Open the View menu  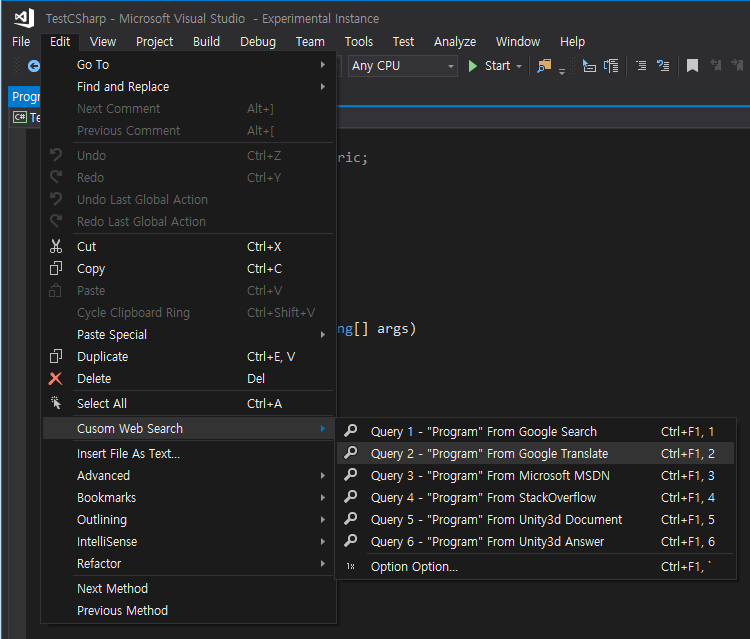pyautogui.click(x=103, y=42)
